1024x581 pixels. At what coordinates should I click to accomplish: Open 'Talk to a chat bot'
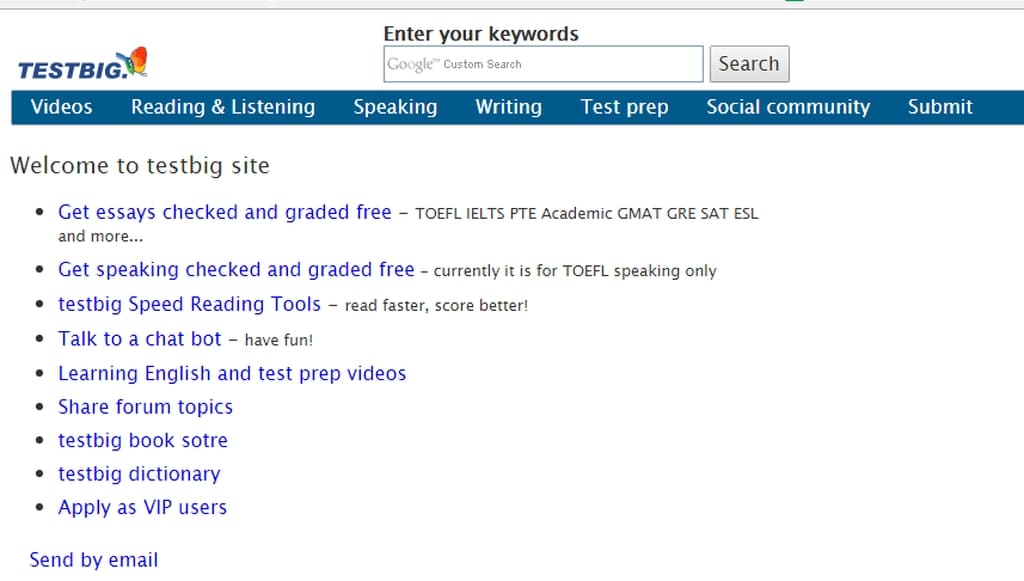click(139, 339)
